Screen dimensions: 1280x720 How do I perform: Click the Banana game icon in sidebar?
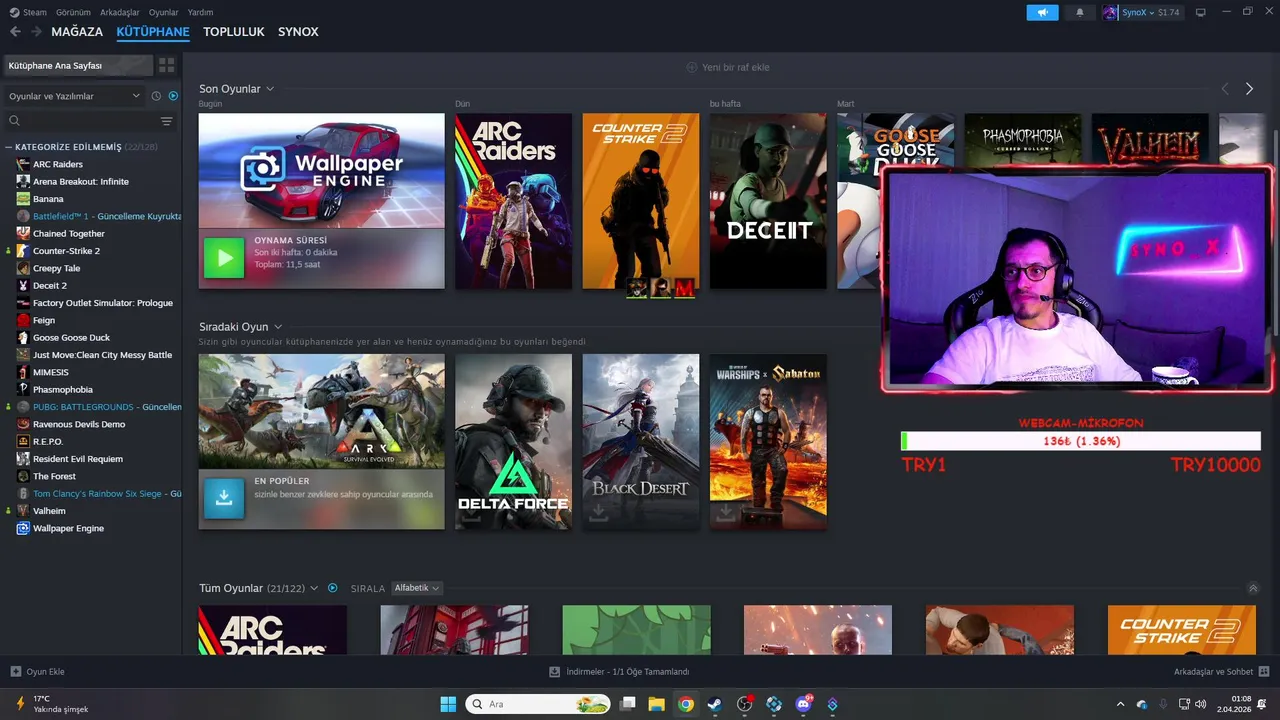(x=23, y=199)
